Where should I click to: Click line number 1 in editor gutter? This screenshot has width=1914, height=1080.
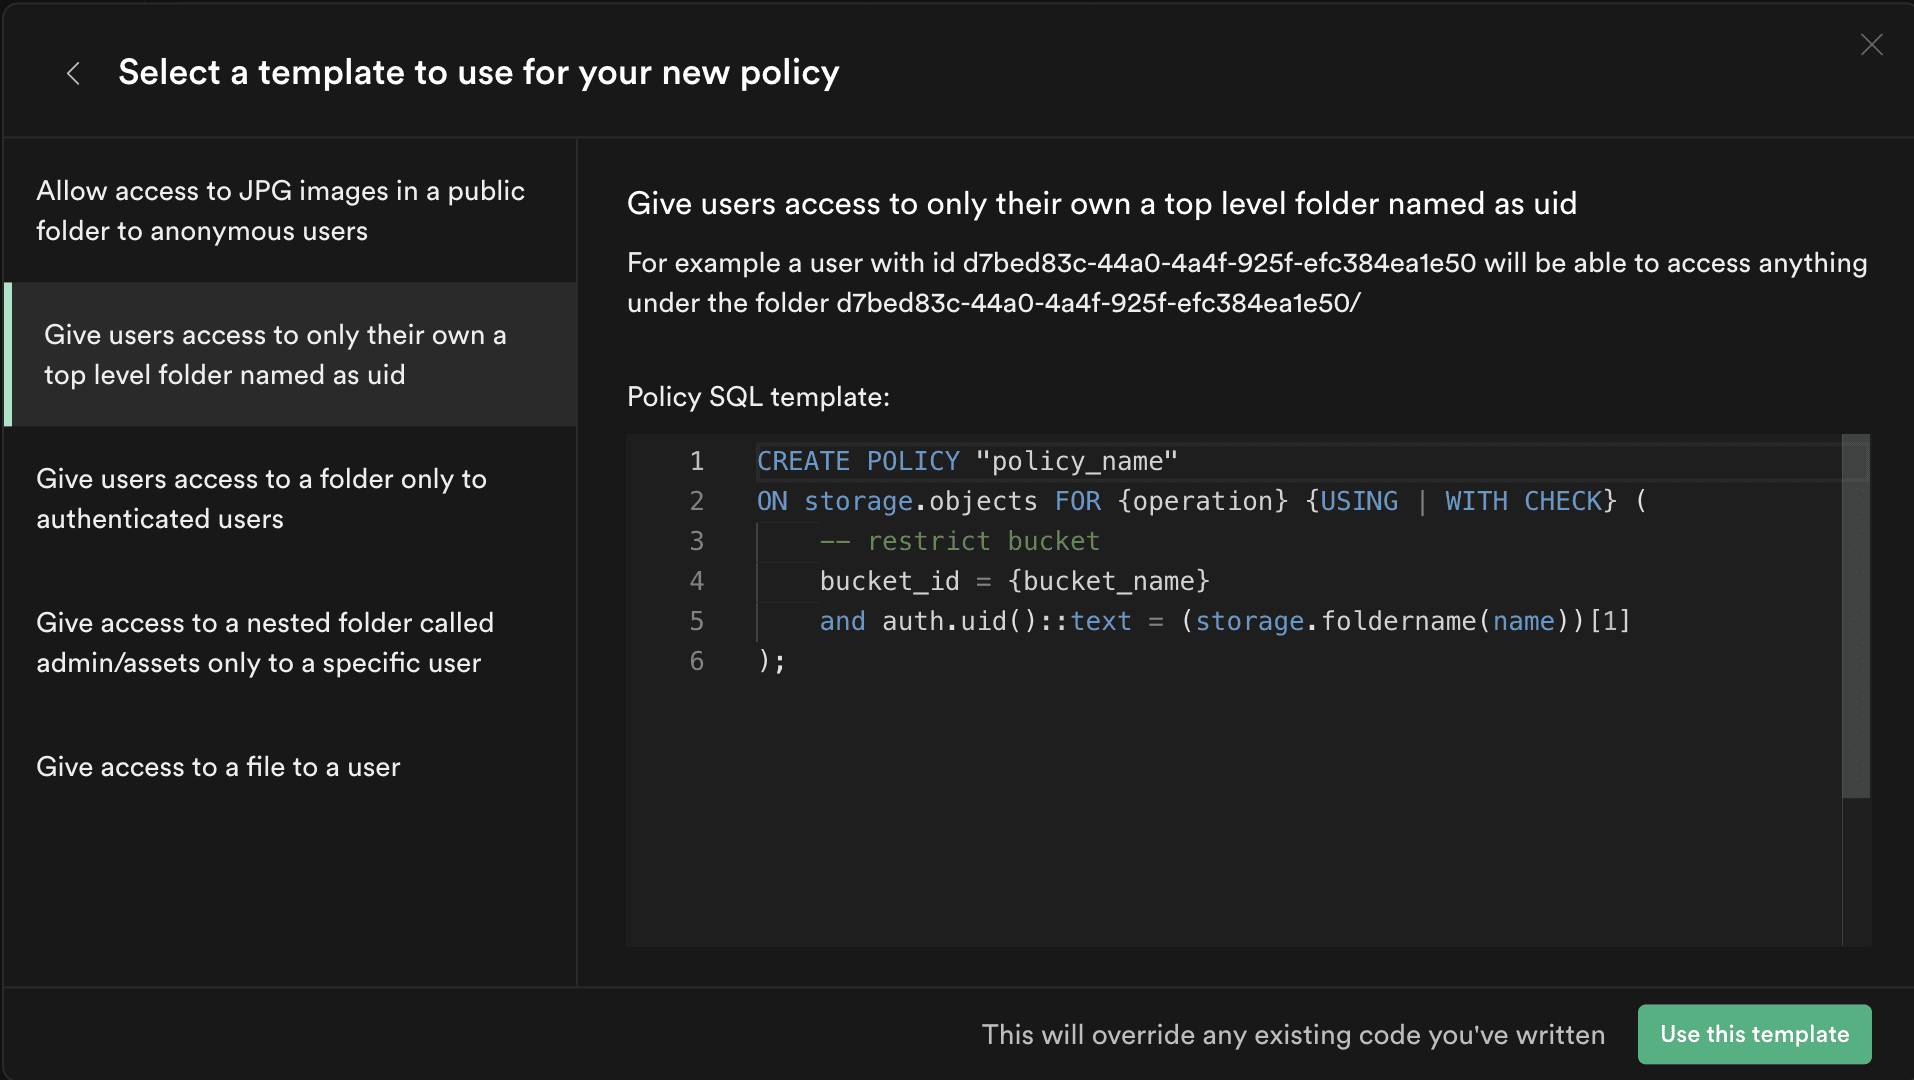point(697,461)
